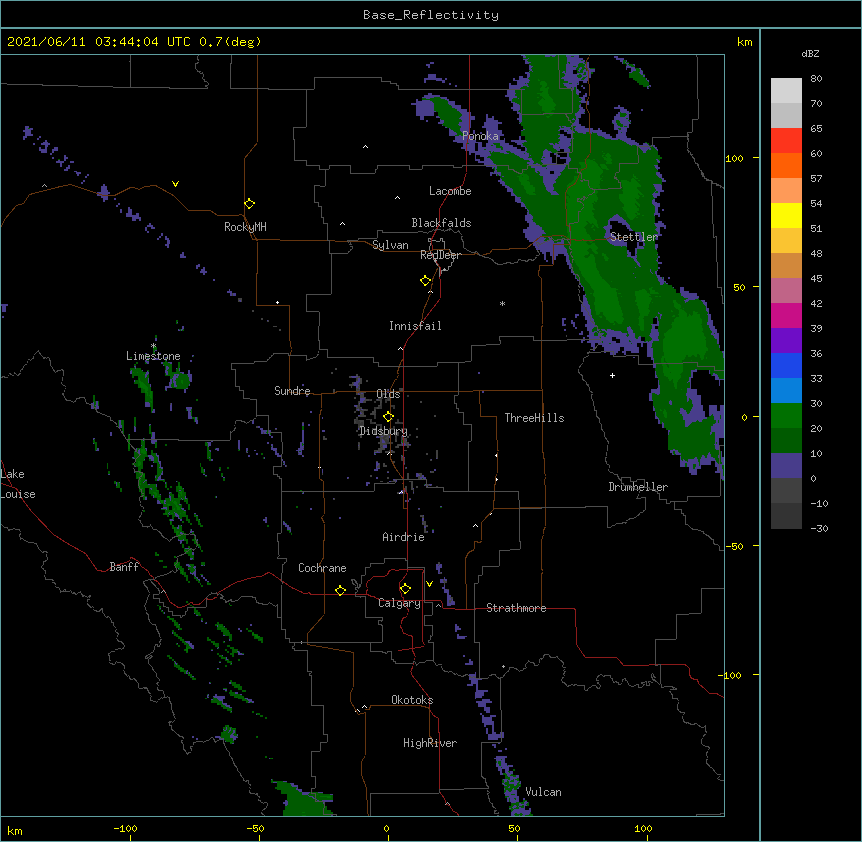
Task: Pick the yellow 54 dBZ legend color
Action: point(786,215)
